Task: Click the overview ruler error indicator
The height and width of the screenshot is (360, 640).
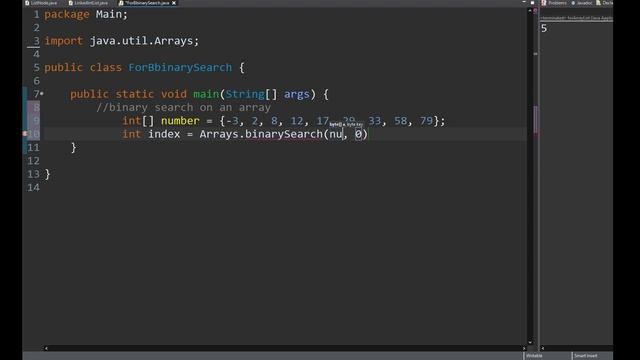Action: (536, 11)
